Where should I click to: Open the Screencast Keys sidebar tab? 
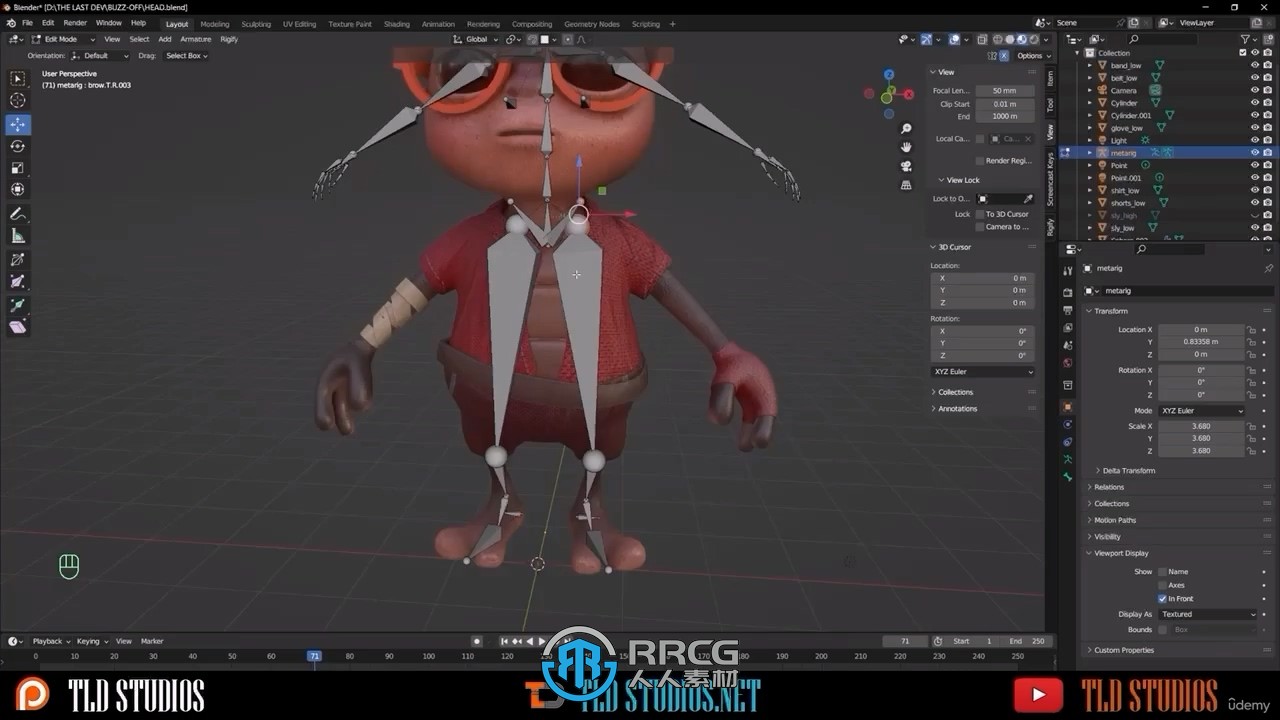(1050, 180)
